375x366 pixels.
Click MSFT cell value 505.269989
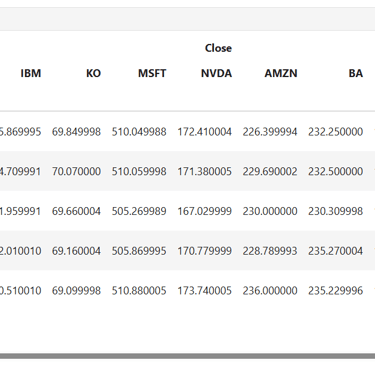(x=139, y=211)
